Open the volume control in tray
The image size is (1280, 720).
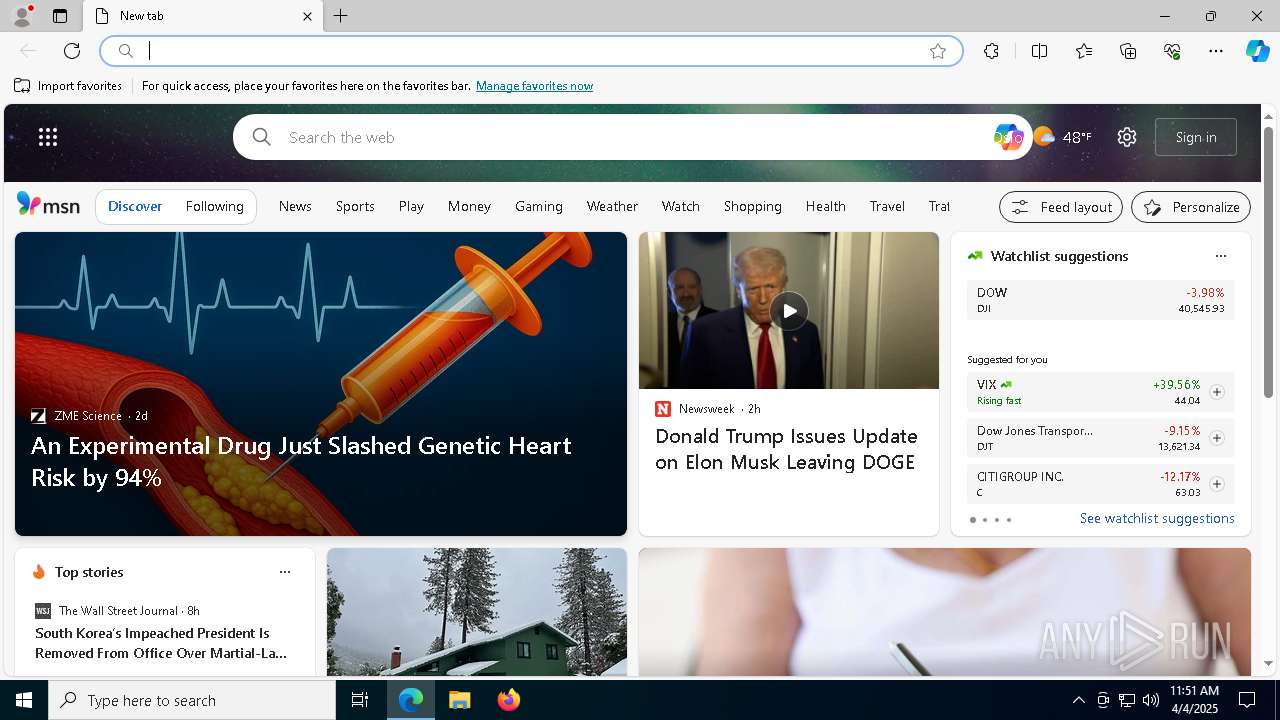tap(1151, 700)
